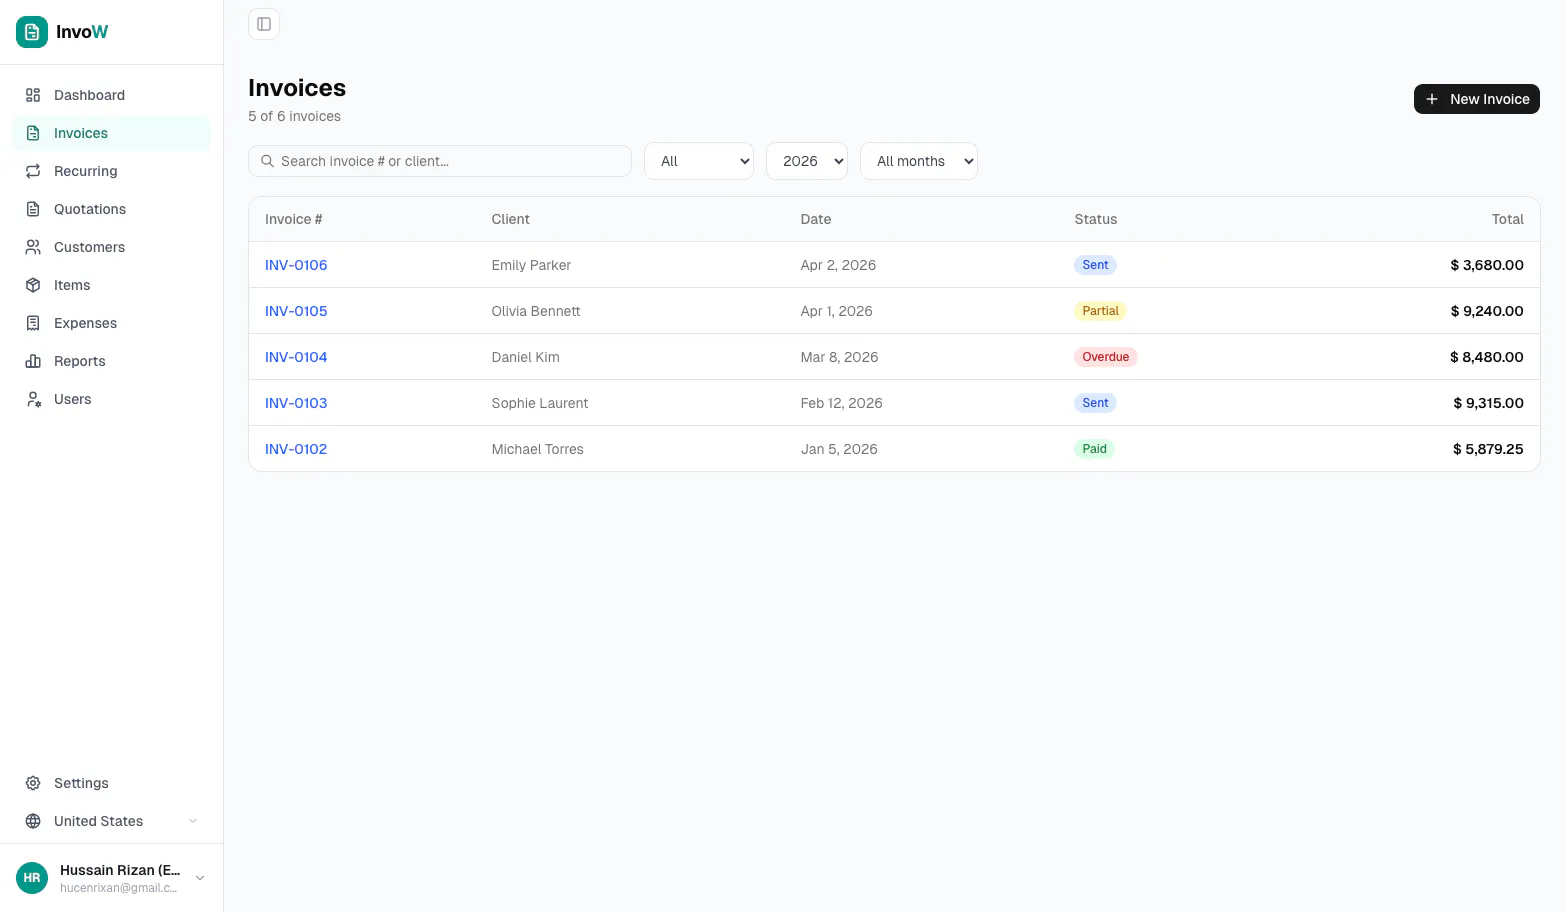Image resolution: width=1565 pixels, height=912 pixels.
Task: Click the total $ 3,680.00
Action: pyautogui.click(x=1487, y=265)
